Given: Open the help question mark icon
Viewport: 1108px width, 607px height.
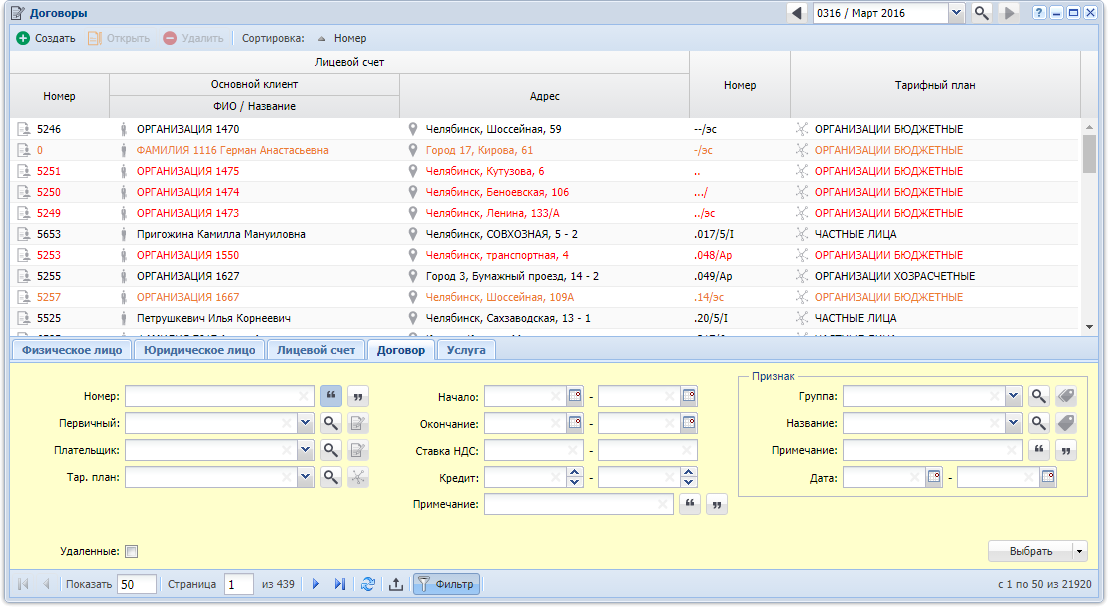Looking at the screenshot, I should coord(1038,13).
